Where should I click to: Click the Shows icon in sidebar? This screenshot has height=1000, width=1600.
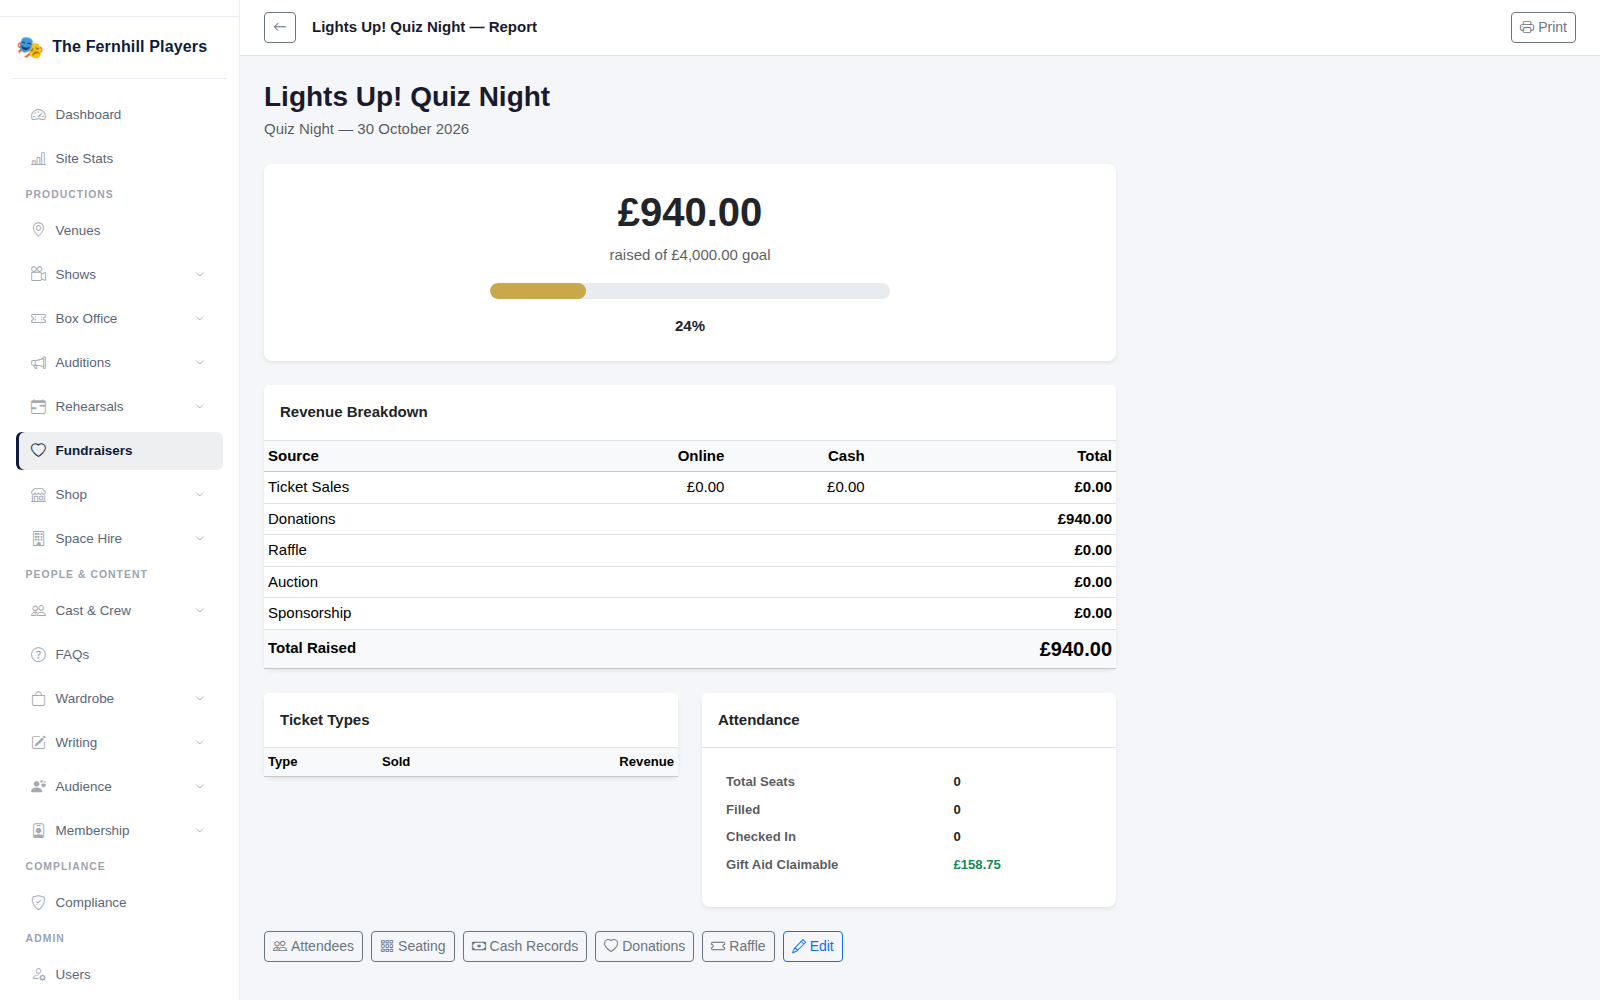click(x=38, y=275)
